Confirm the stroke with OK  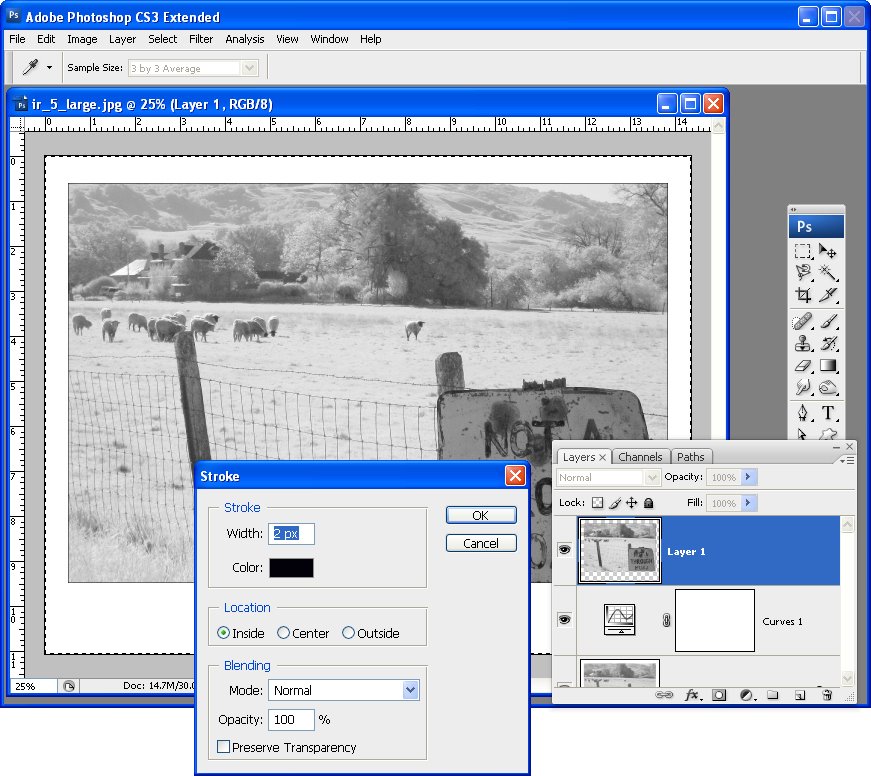click(481, 515)
